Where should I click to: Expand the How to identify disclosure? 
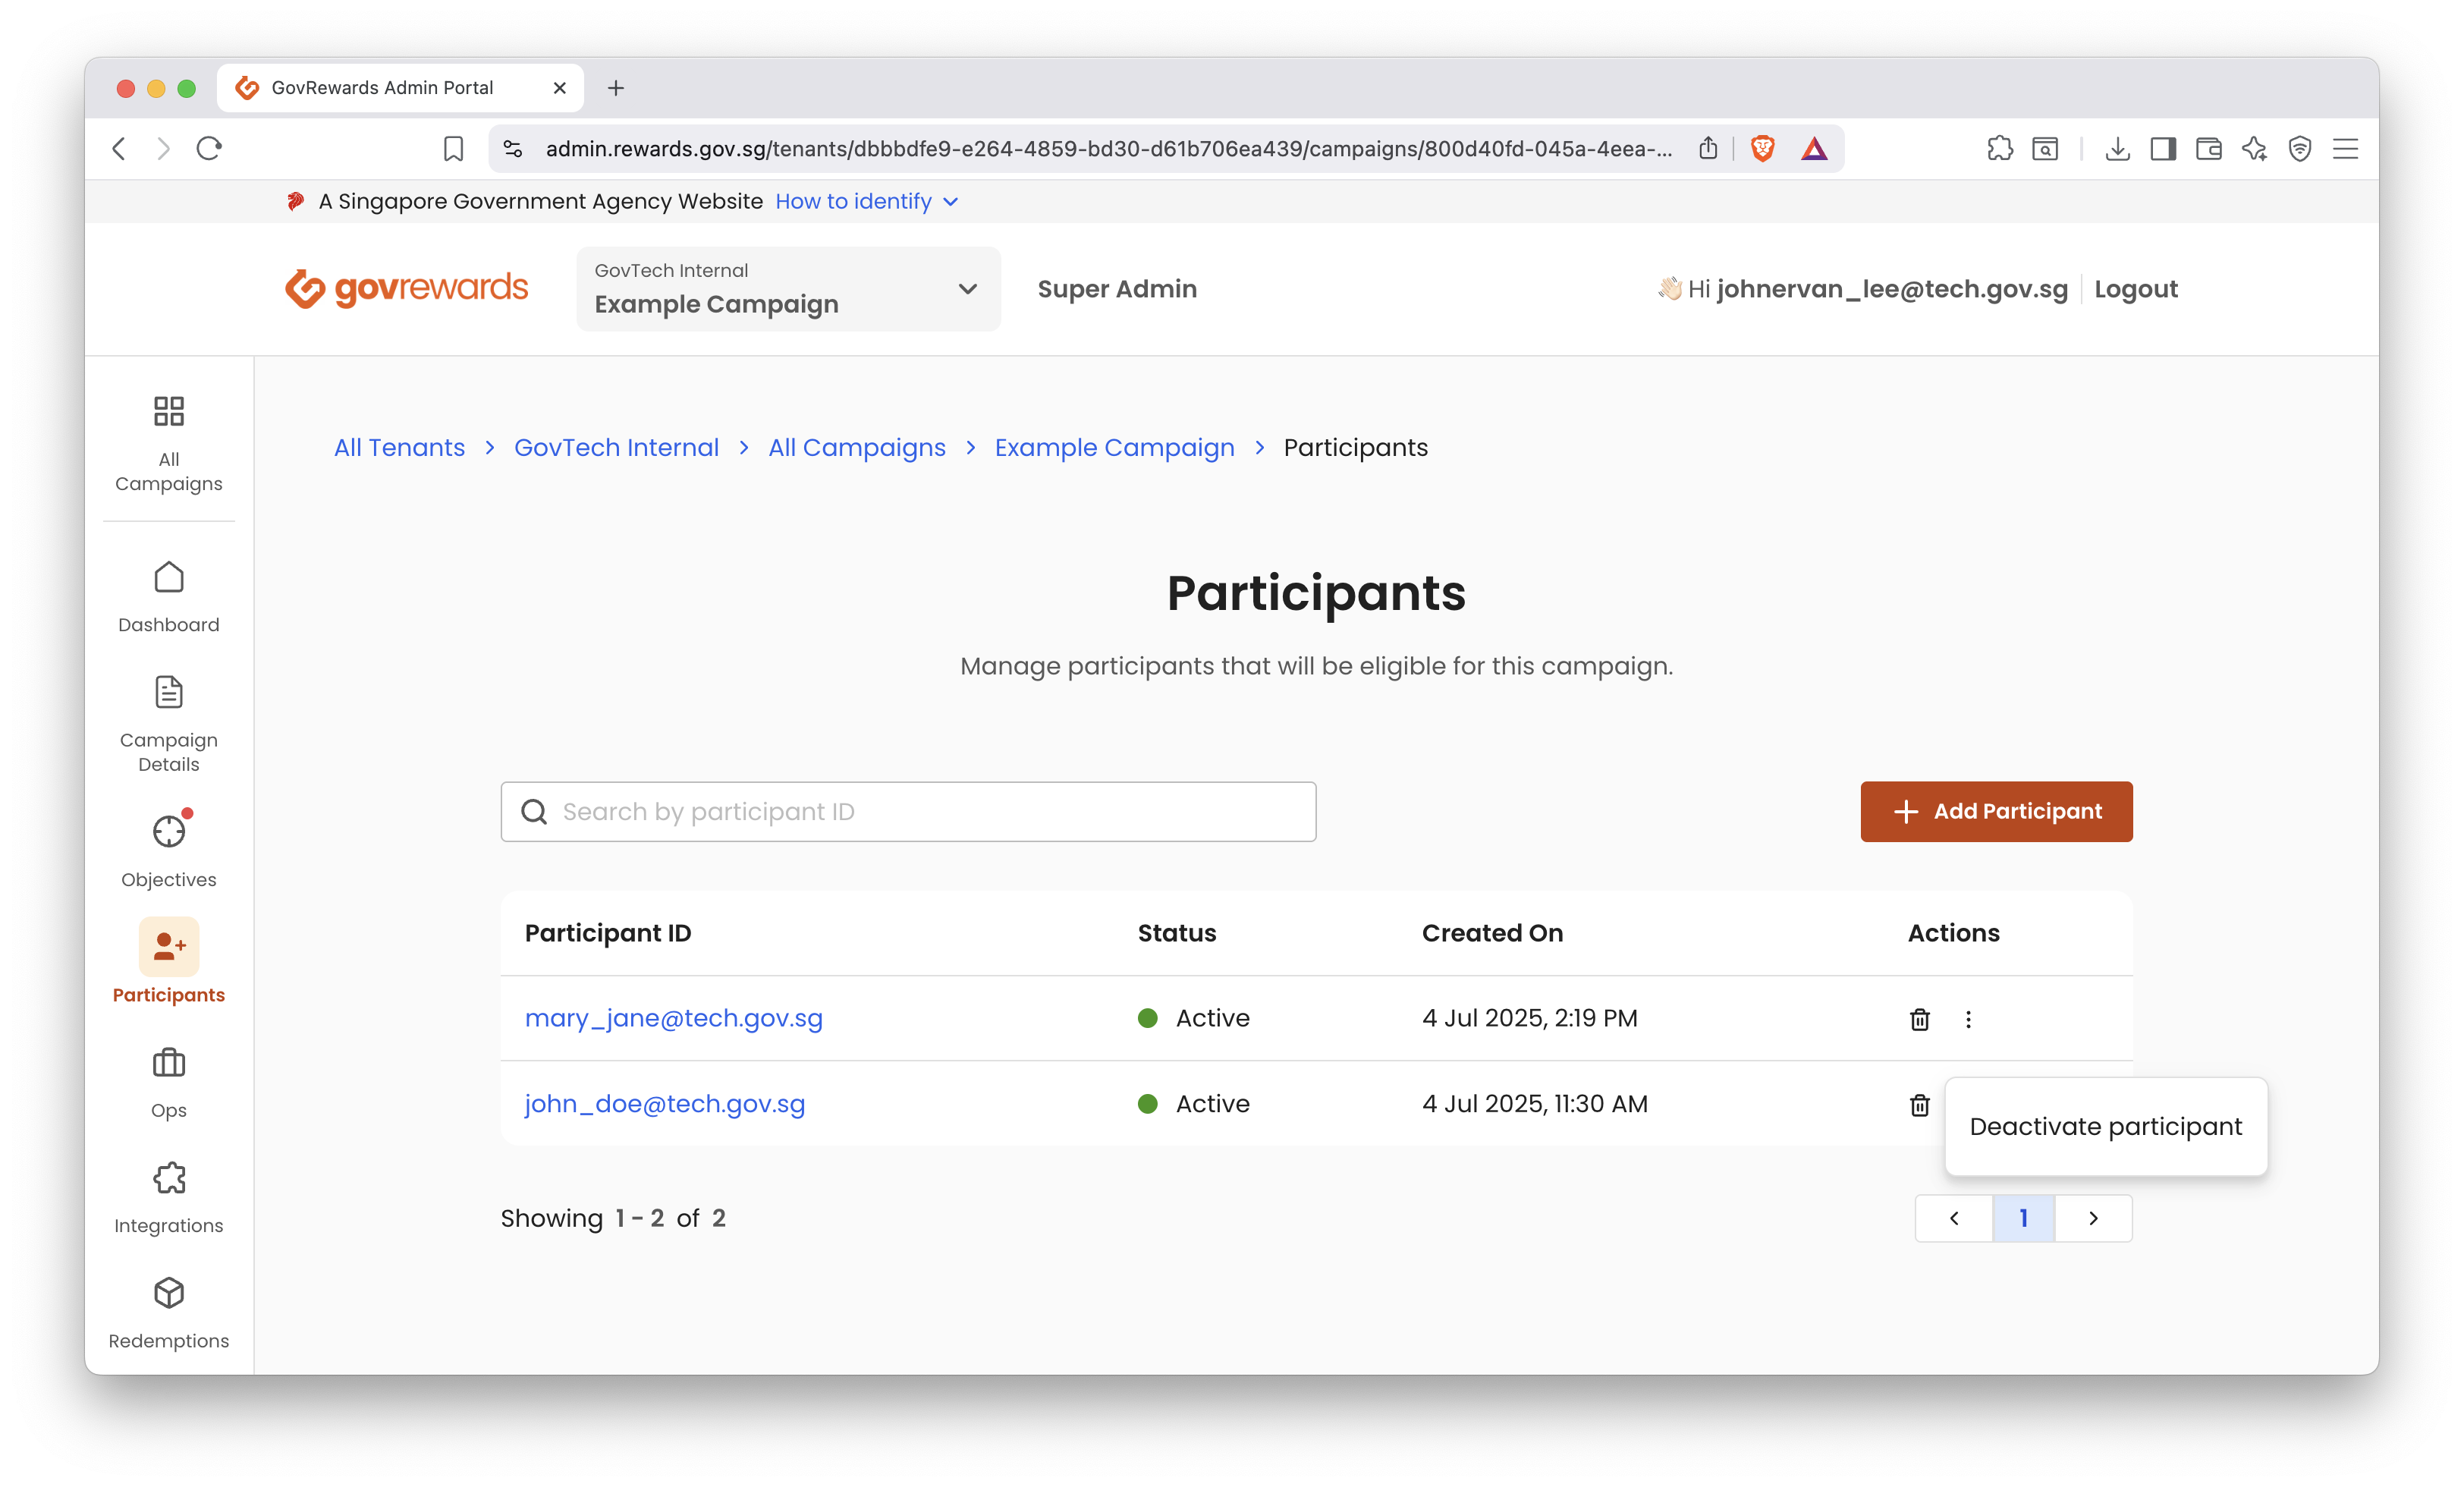[x=866, y=201]
